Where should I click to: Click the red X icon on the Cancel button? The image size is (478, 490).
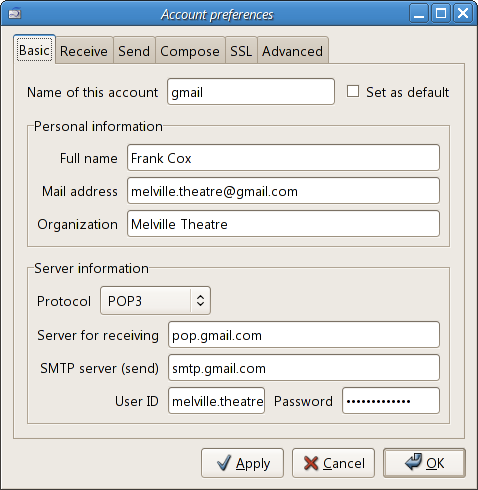click(x=311, y=463)
